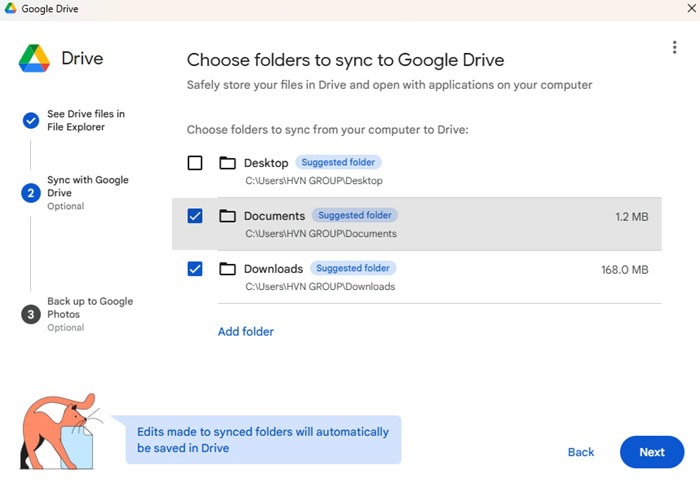Click the Next button
This screenshot has width=700, height=483.
pyautogui.click(x=651, y=452)
